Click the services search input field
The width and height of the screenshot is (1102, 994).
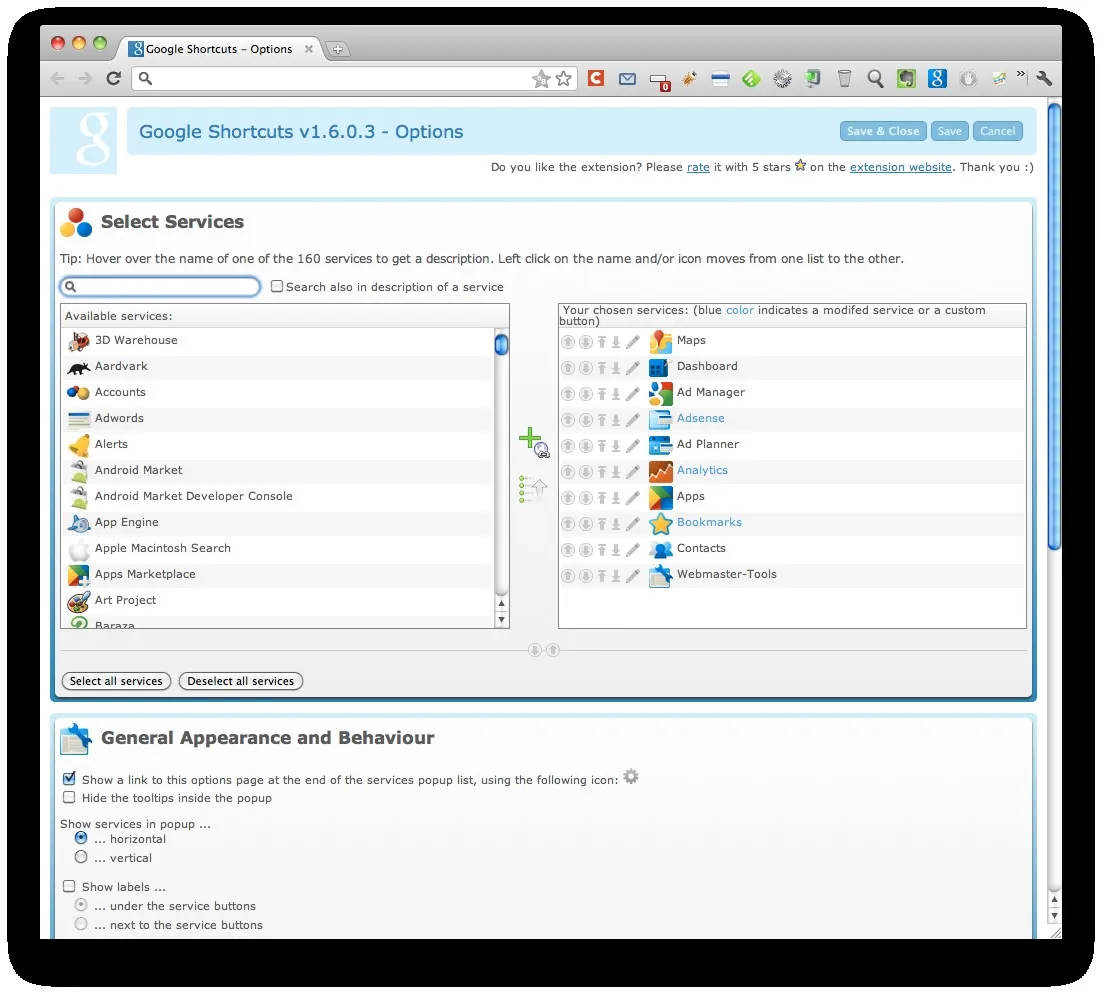161,287
